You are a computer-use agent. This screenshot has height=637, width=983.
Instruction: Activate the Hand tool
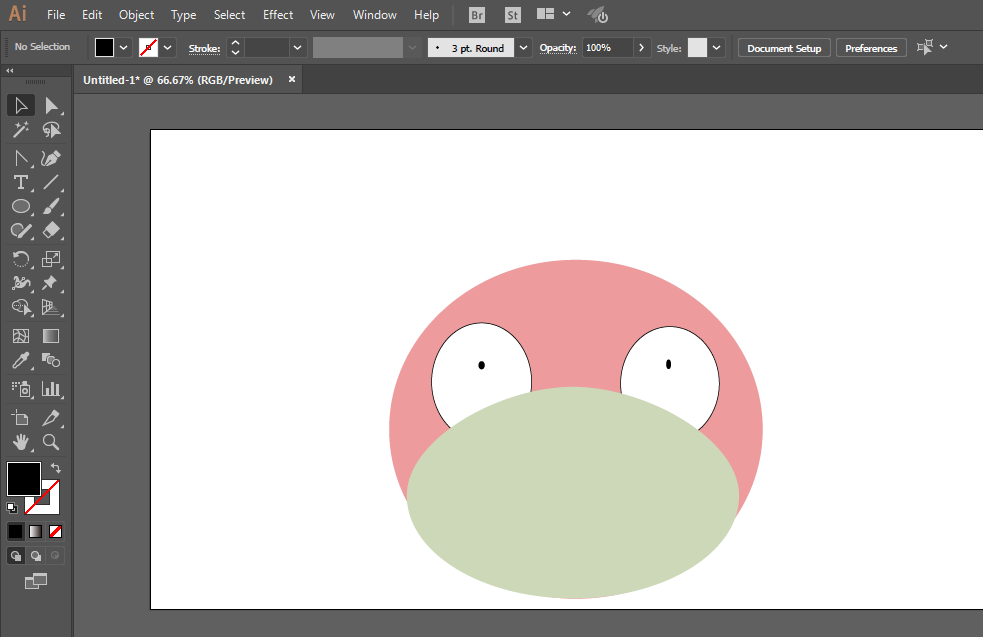coord(20,441)
